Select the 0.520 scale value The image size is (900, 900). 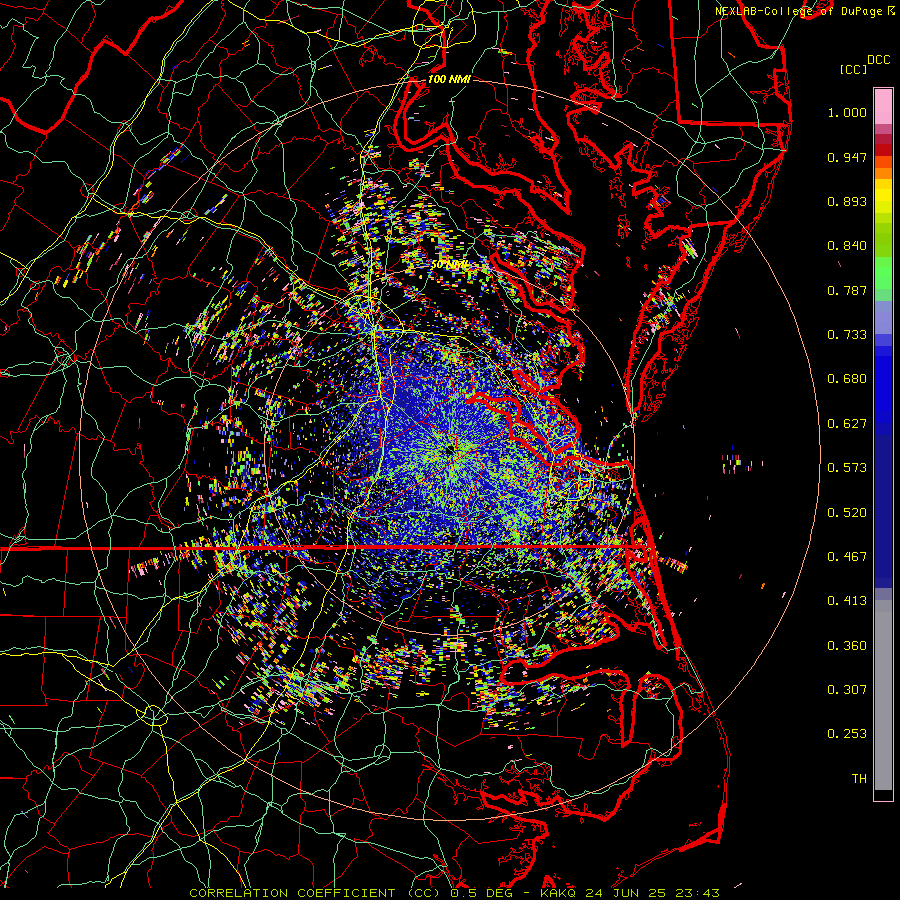(847, 513)
